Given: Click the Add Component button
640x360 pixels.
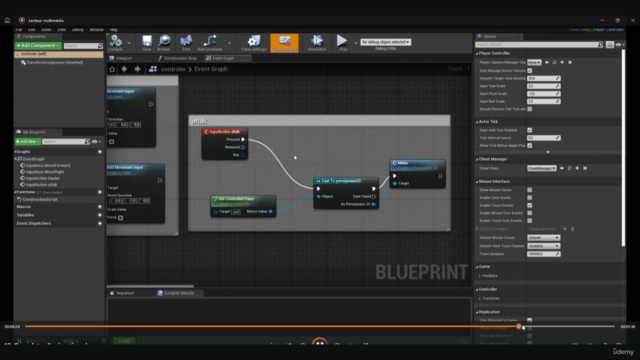Looking at the screenshot, I should pos(38,46).
